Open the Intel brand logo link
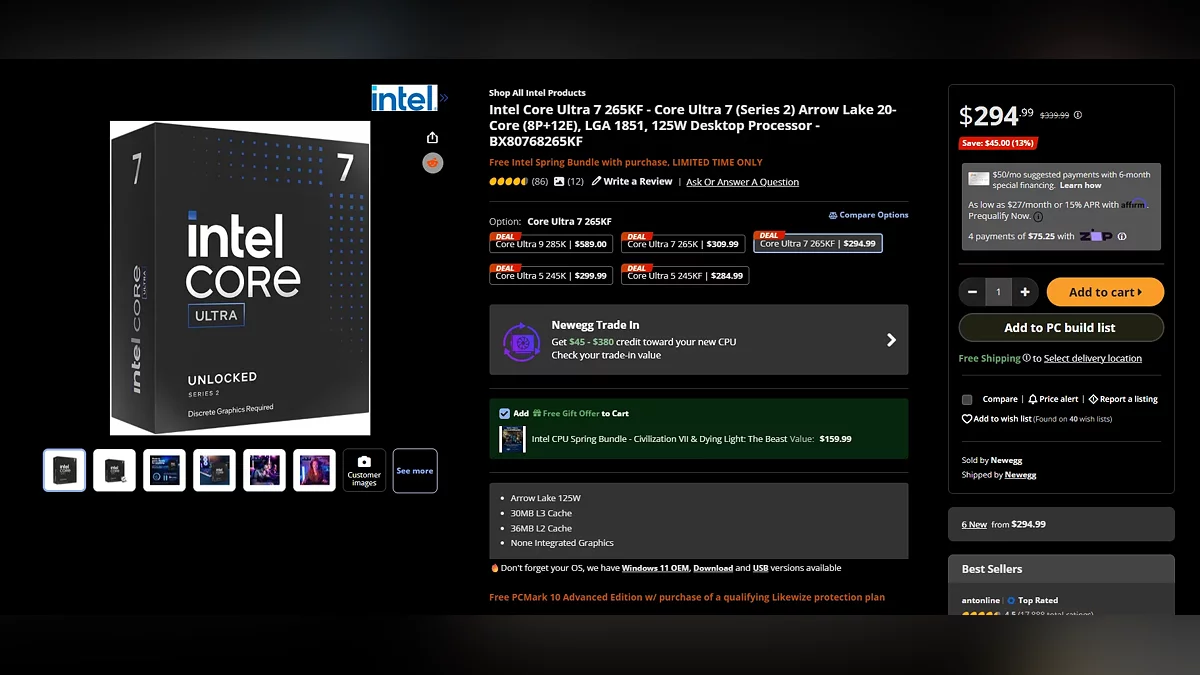1200x675 pixels. click(404, 97)
